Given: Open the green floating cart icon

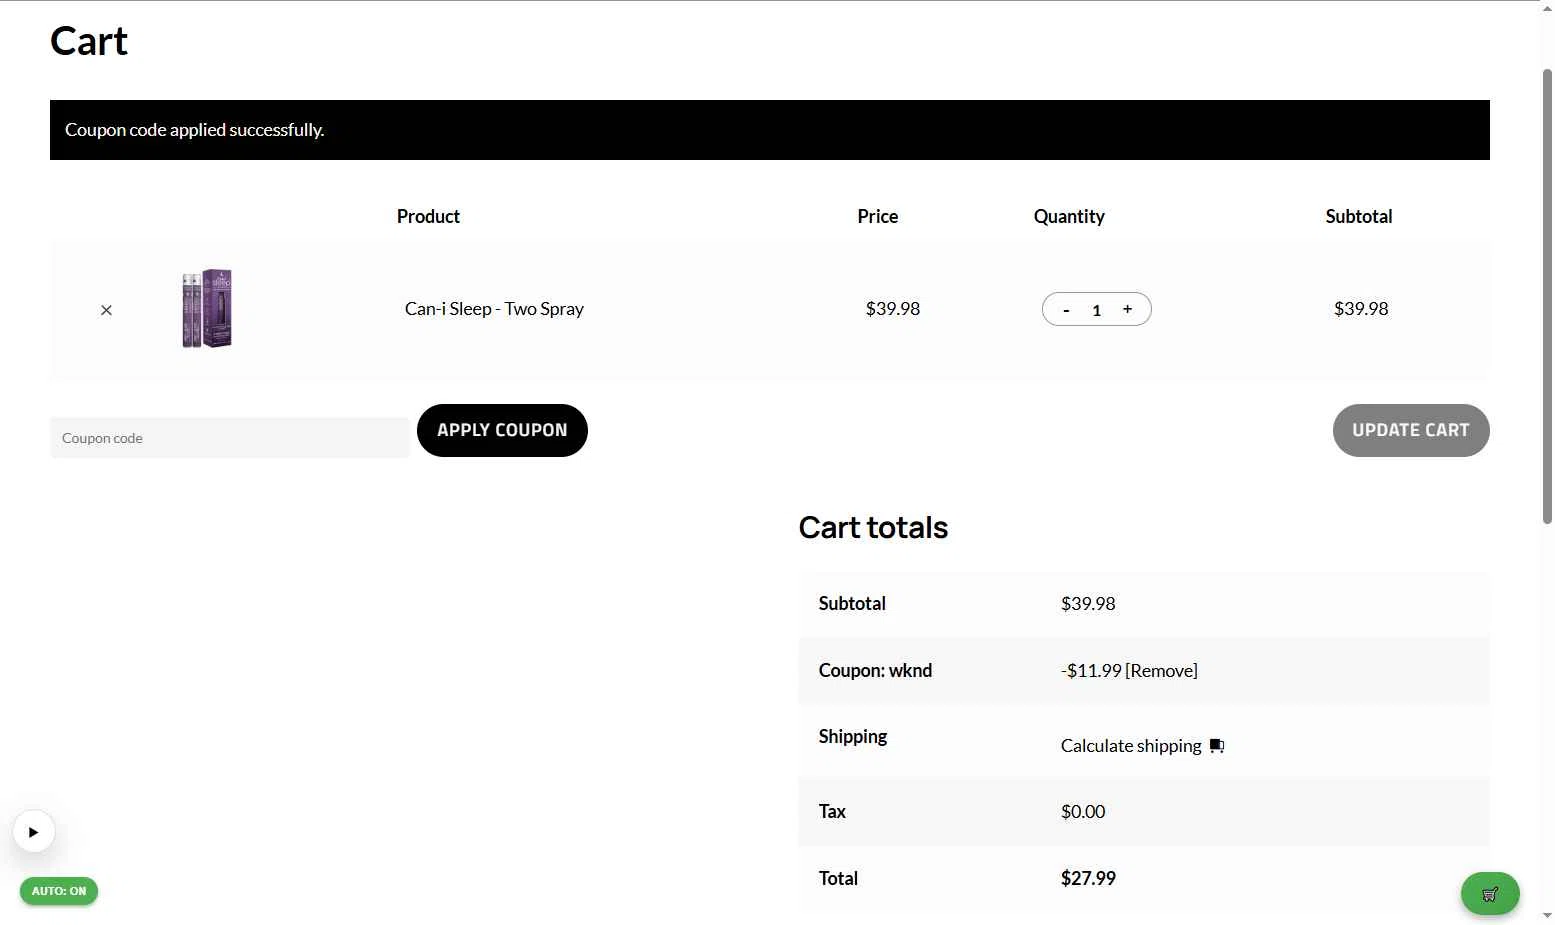Looking at the screenshot, I should click(x=1490, y=894).
